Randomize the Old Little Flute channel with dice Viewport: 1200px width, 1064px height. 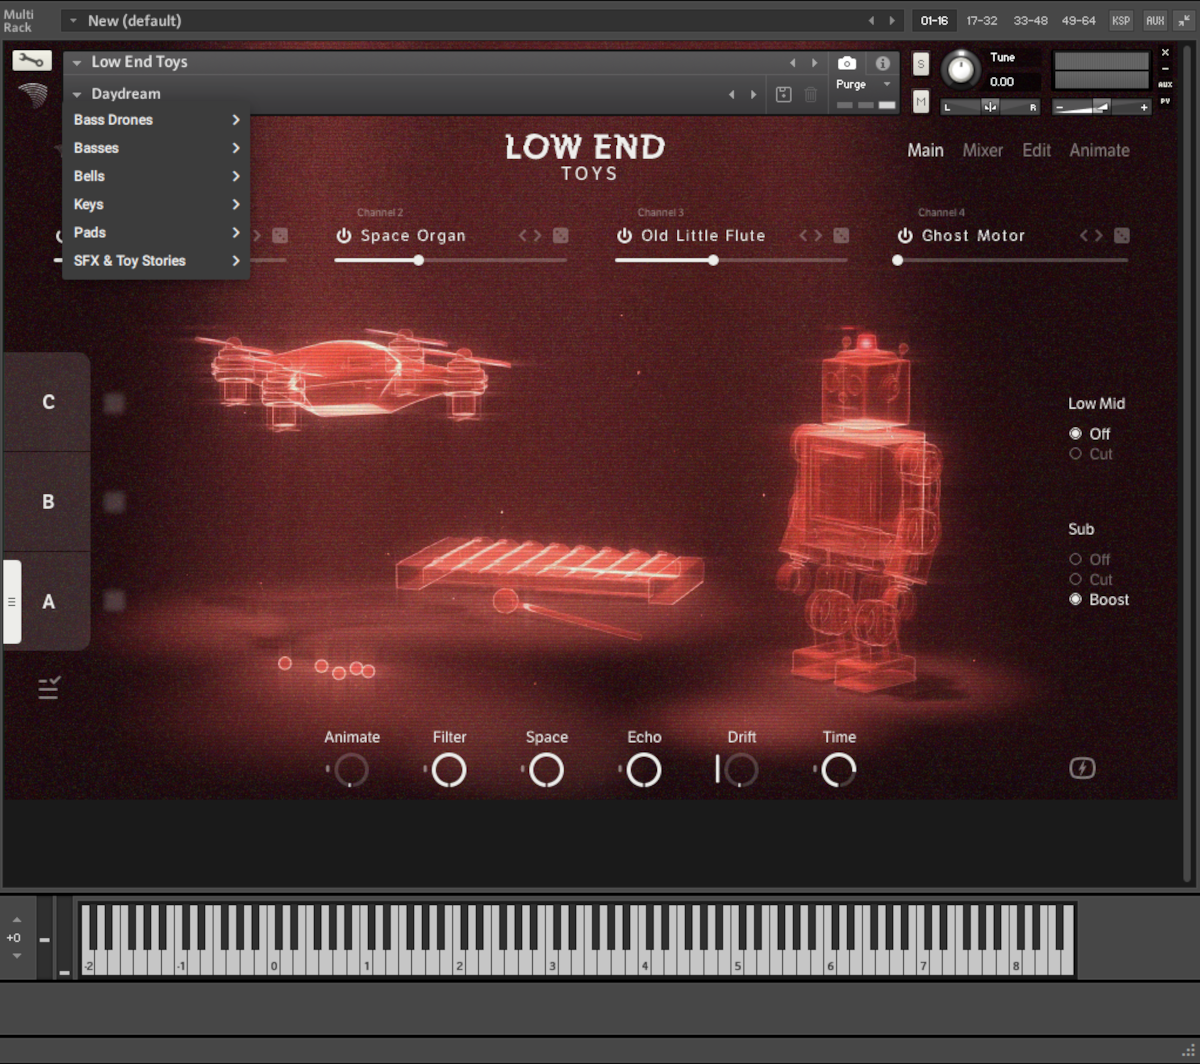(x=842, y=235)
